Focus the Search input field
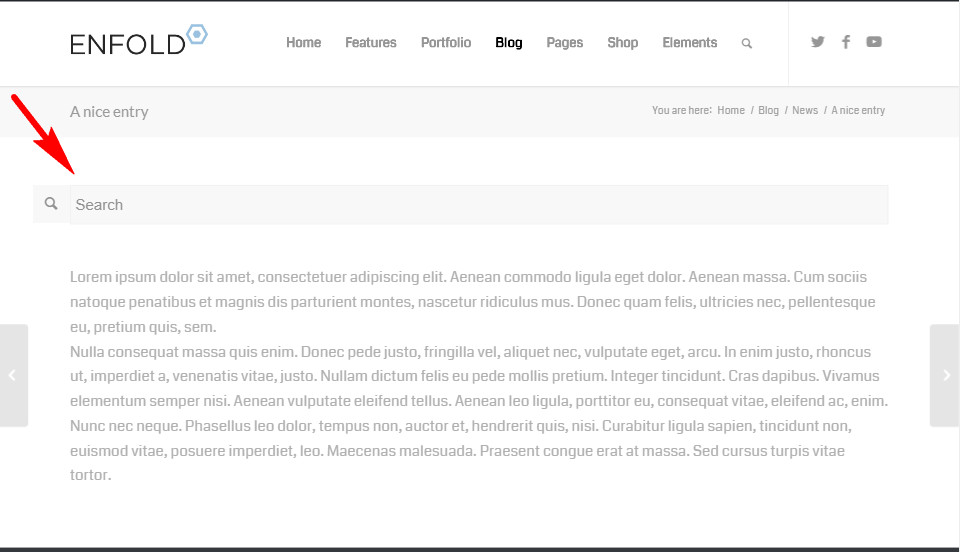Image resolution: width=960 pixels, height=552 pixels. 479,204
